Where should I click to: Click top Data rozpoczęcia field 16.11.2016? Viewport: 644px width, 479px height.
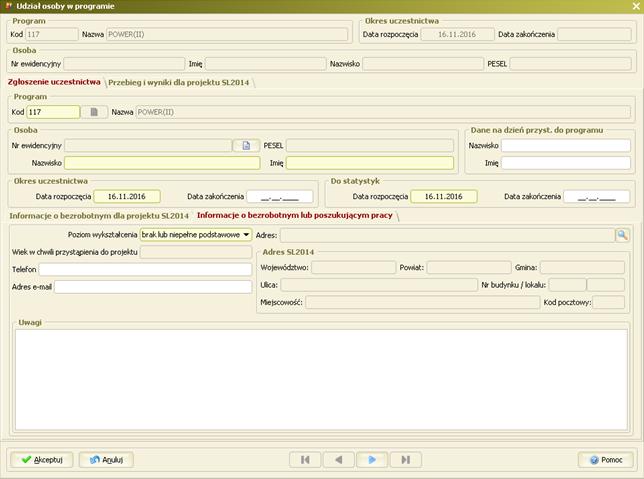(x=457, y=35)
